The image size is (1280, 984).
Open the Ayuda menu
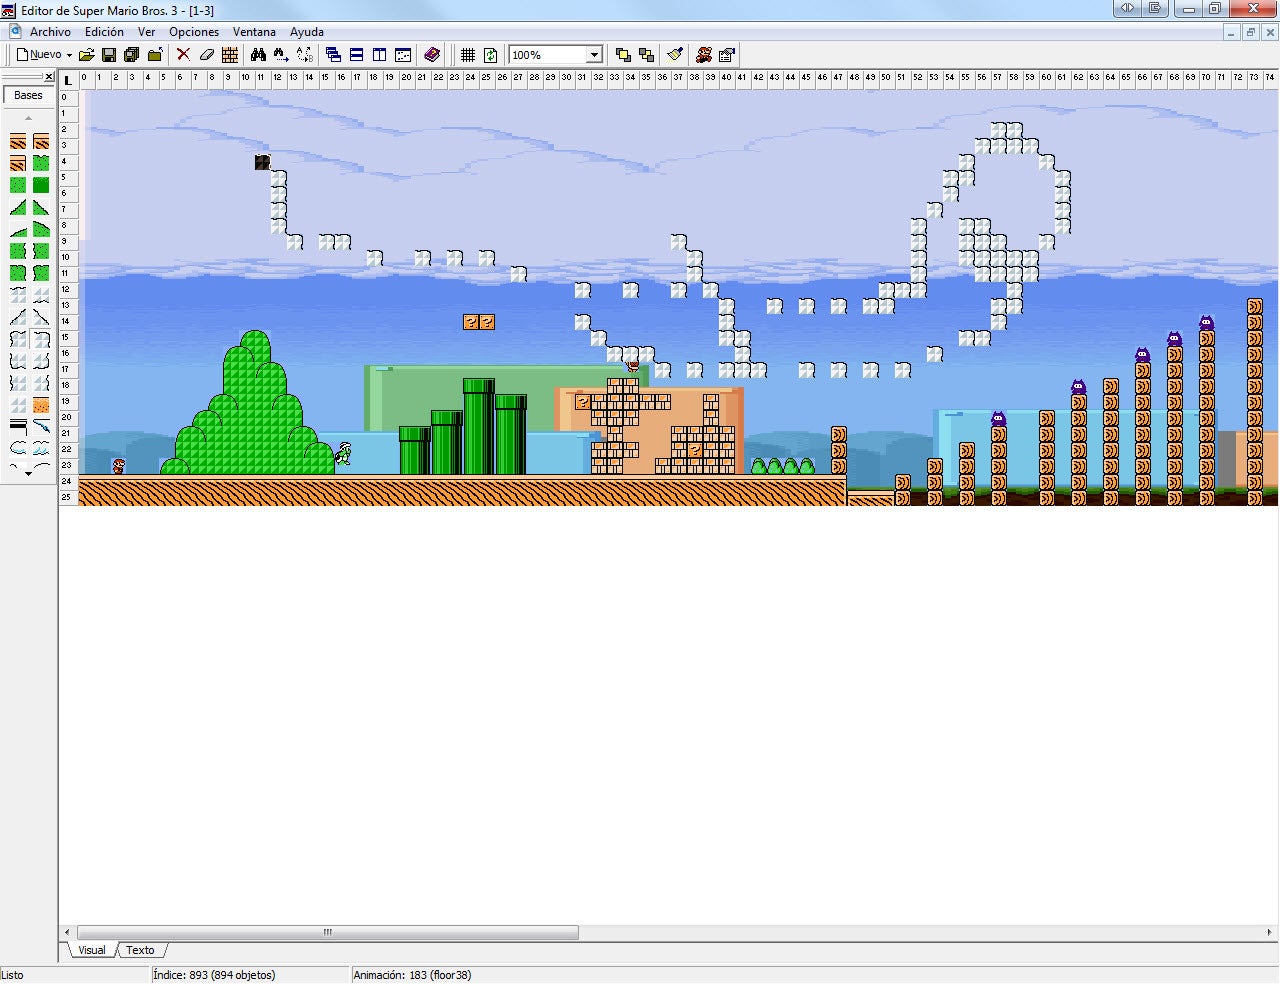point(307,32)
